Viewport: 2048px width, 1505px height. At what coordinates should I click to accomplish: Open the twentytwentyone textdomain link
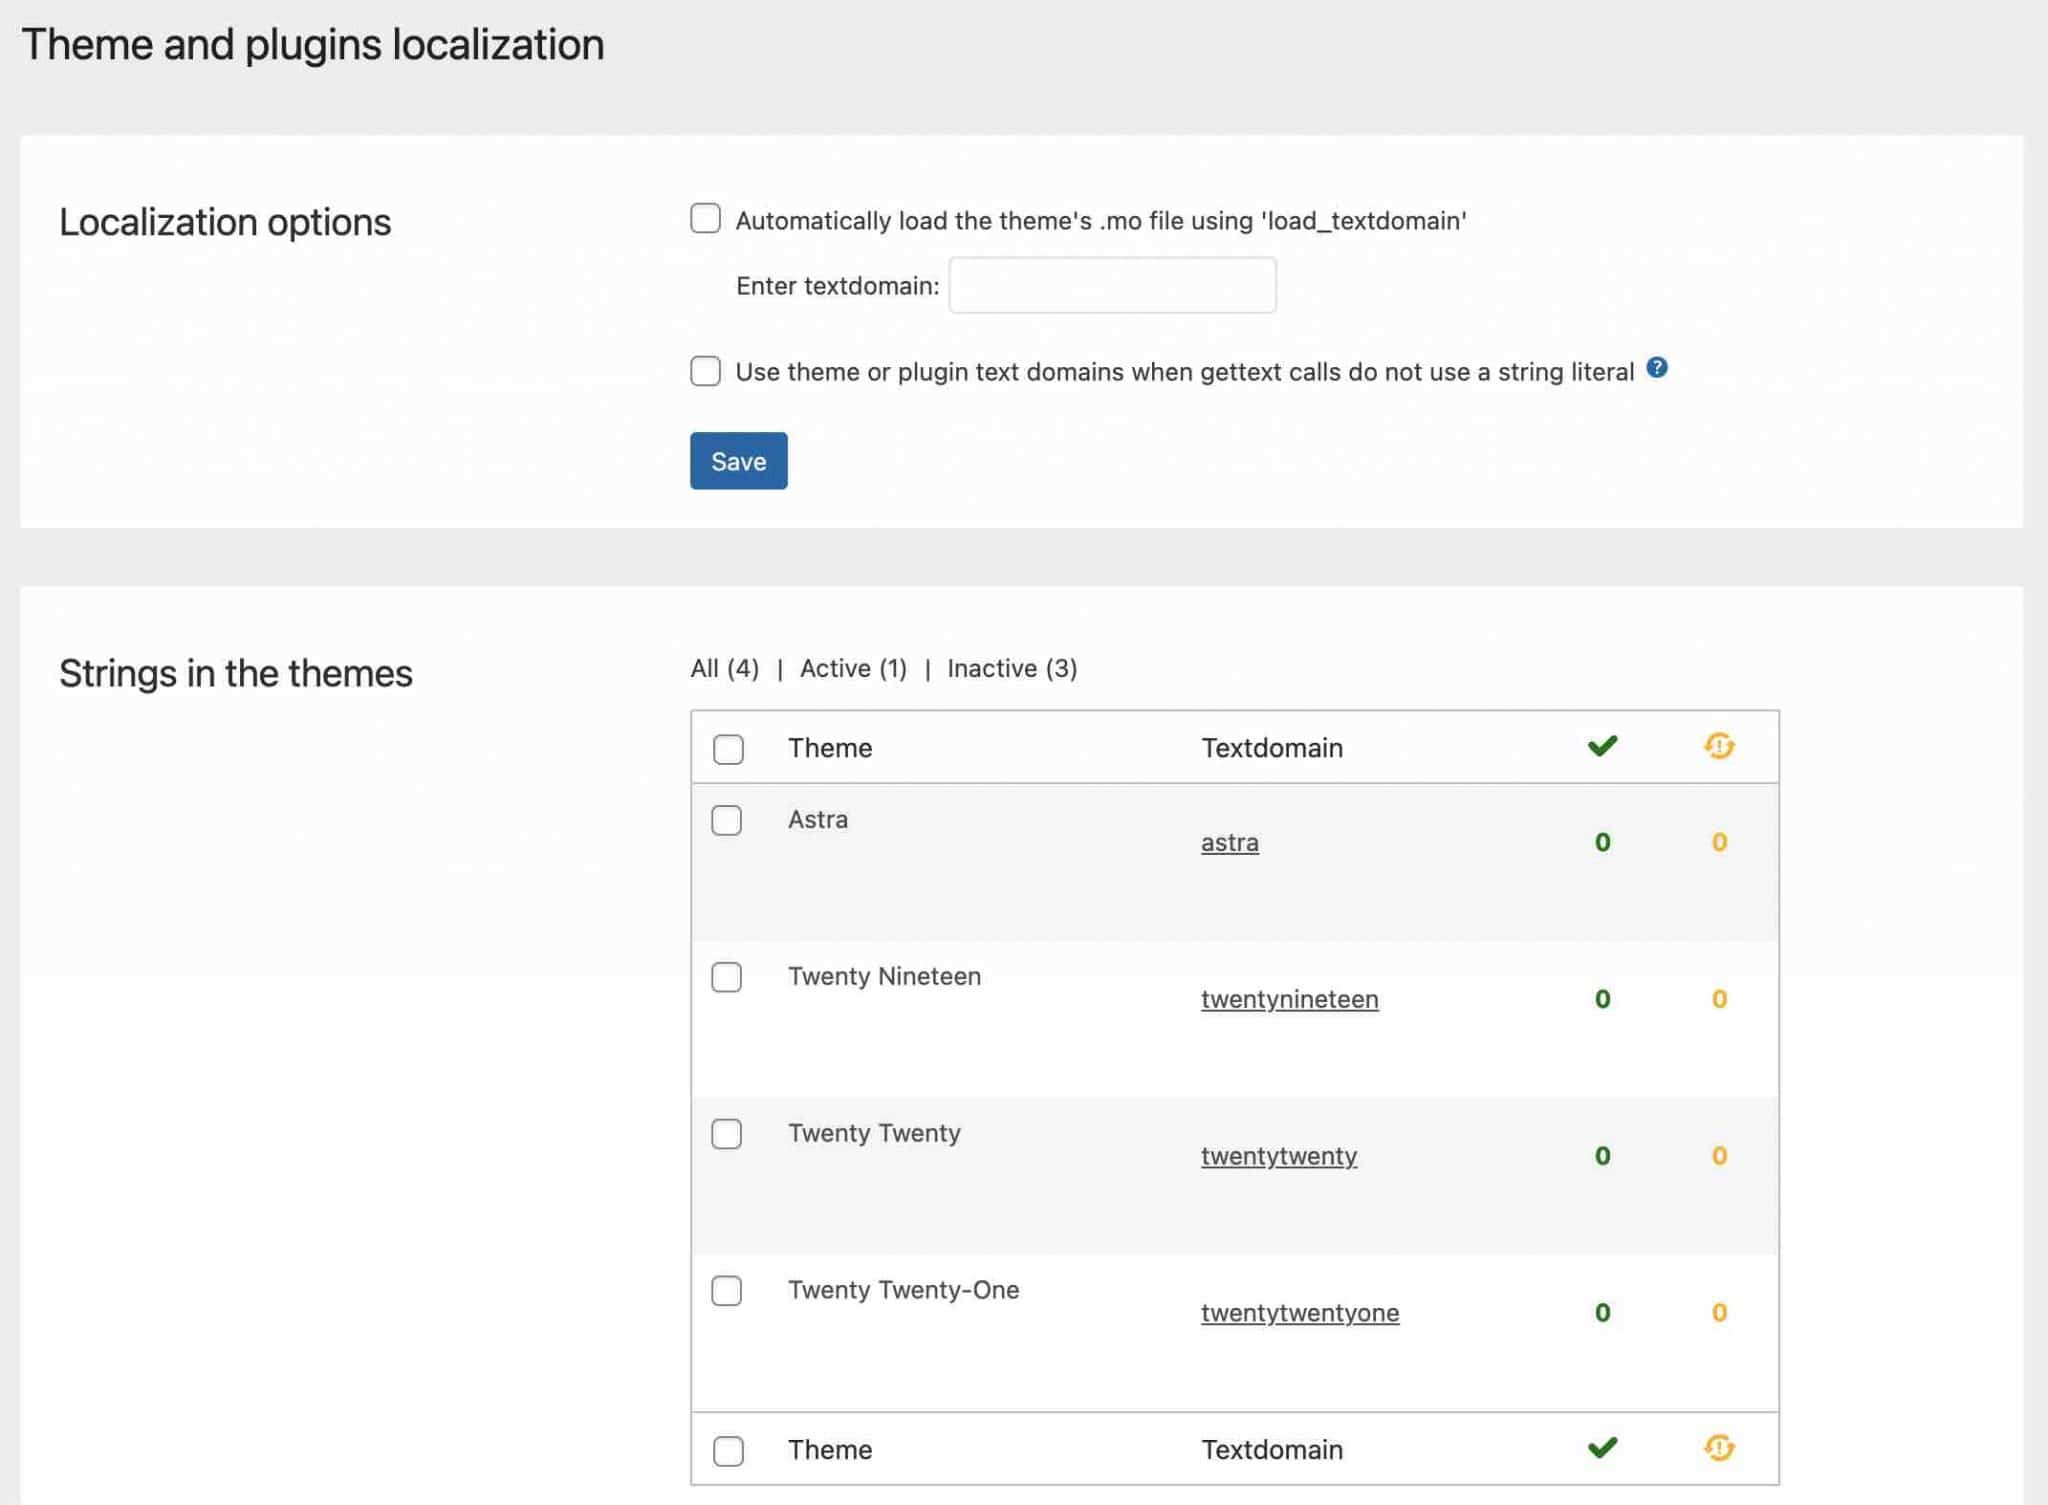(x=1300, y=1312)
